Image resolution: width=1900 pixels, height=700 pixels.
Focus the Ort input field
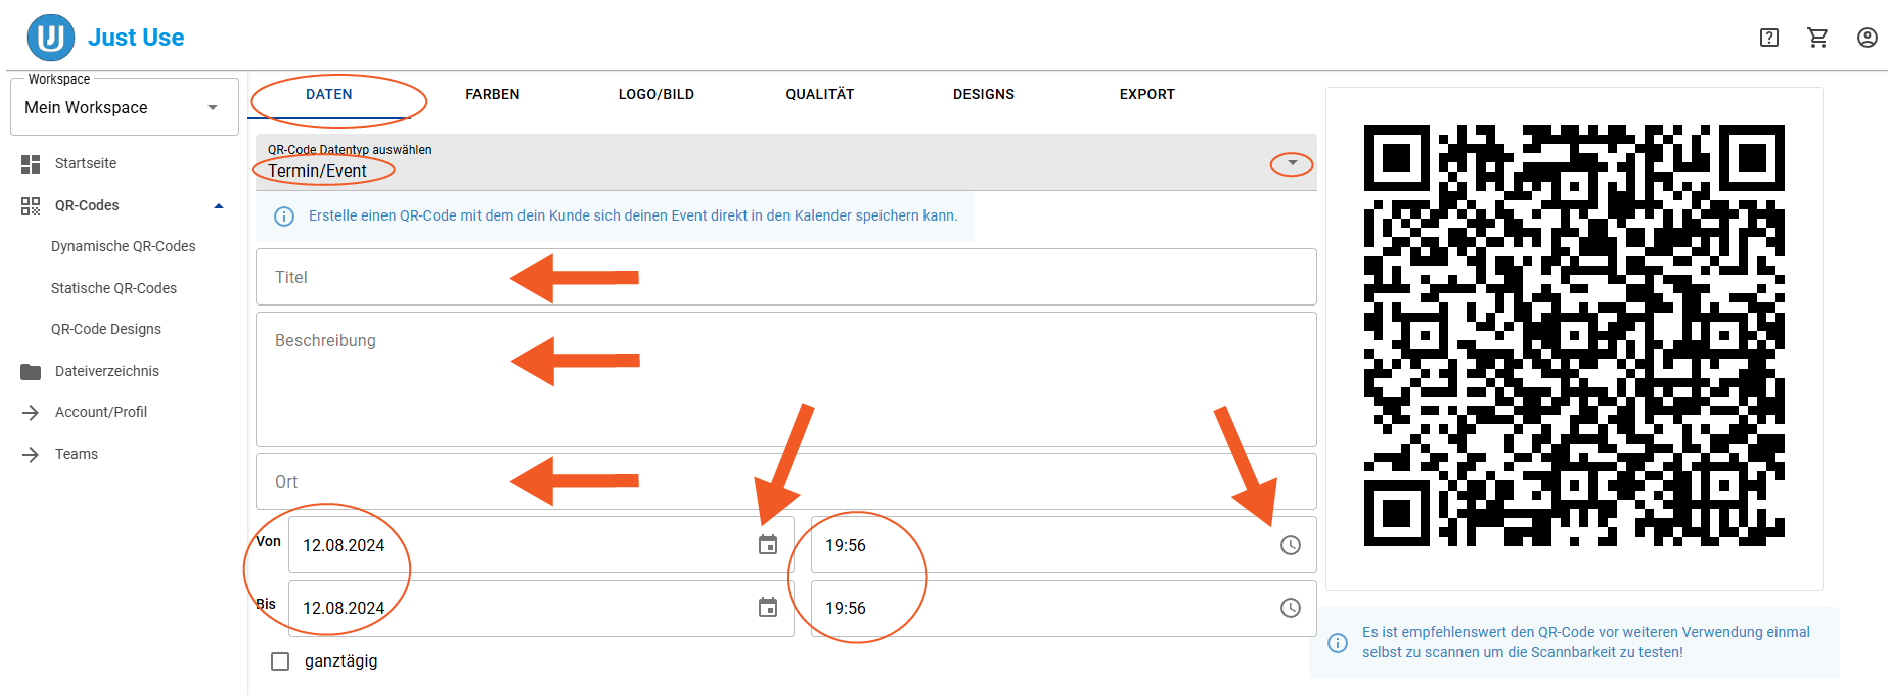tap(786, 482)
